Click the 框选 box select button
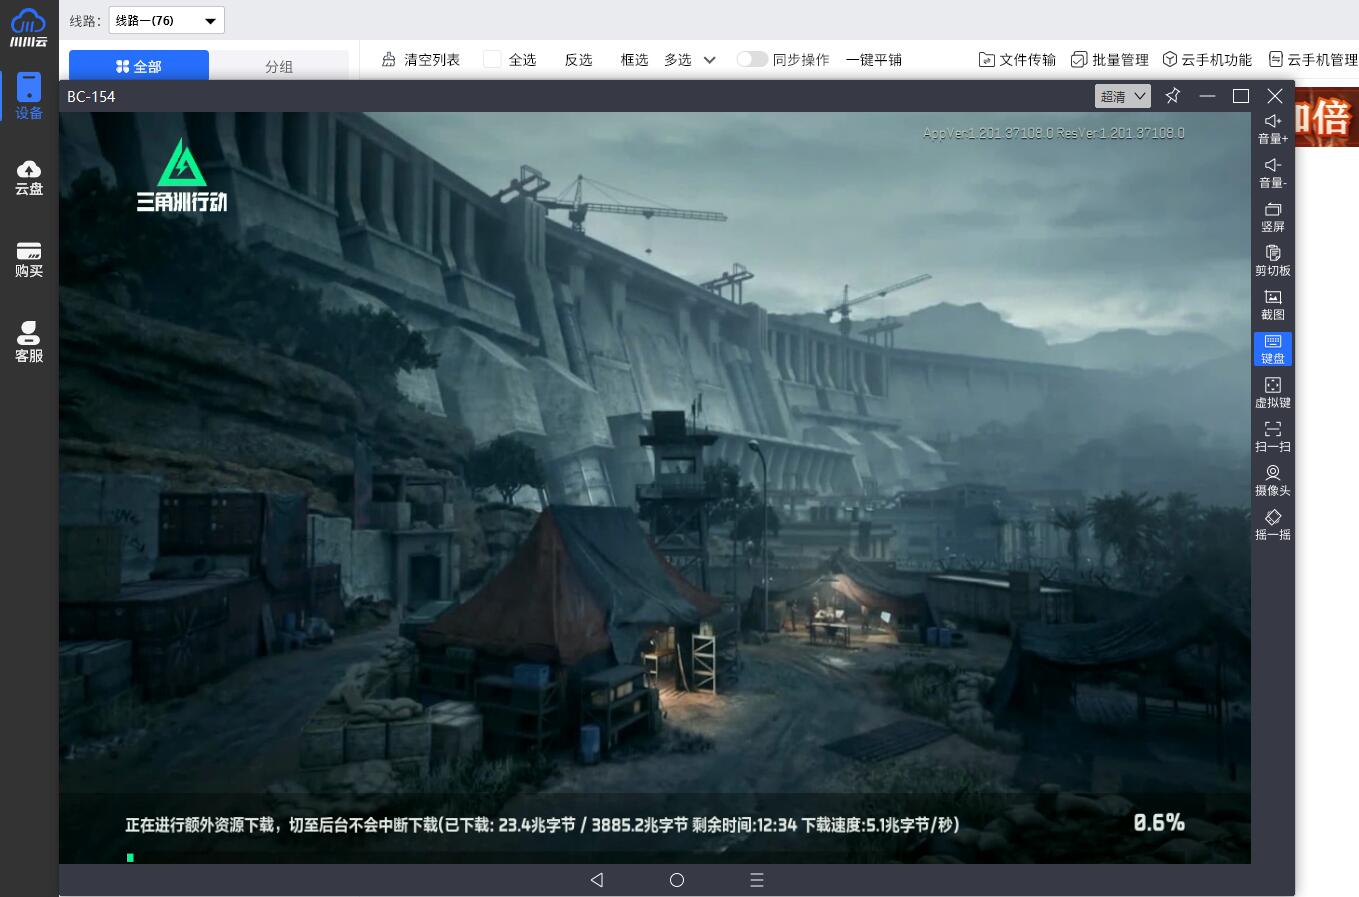 pyautogui.click(x=634, y=60)
